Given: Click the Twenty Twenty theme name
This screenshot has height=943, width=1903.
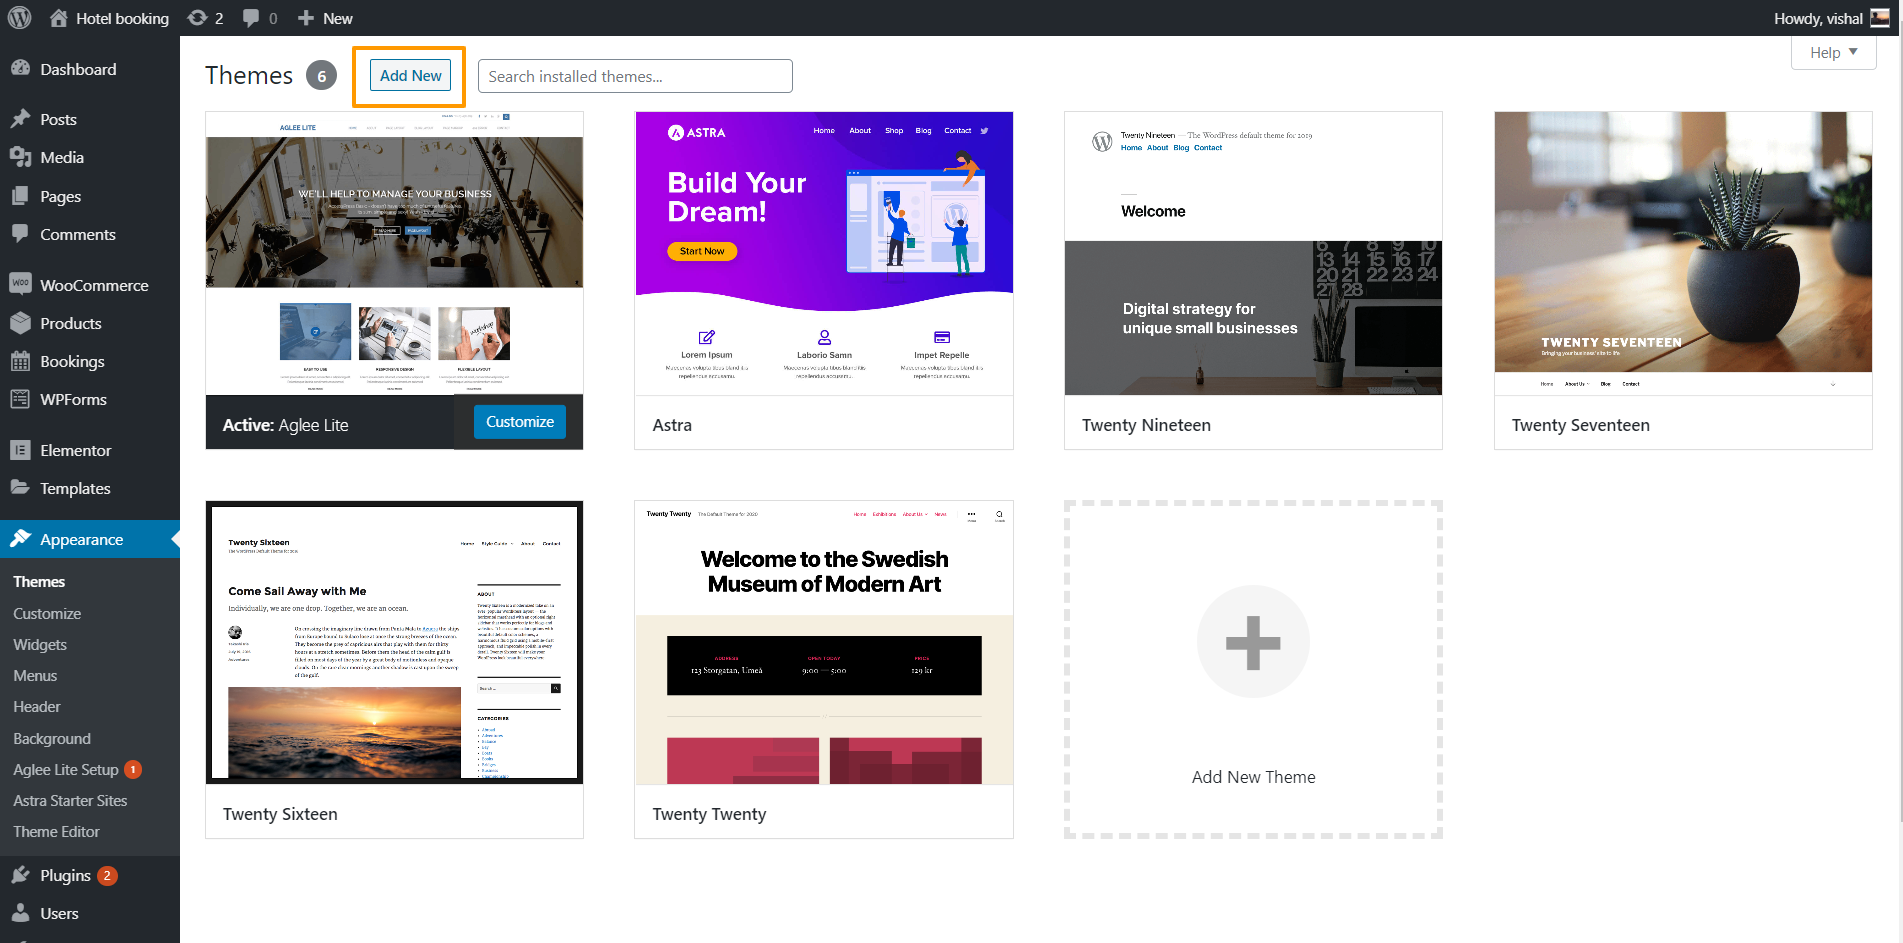Looking at the screenshot, I should pos(709,814).
